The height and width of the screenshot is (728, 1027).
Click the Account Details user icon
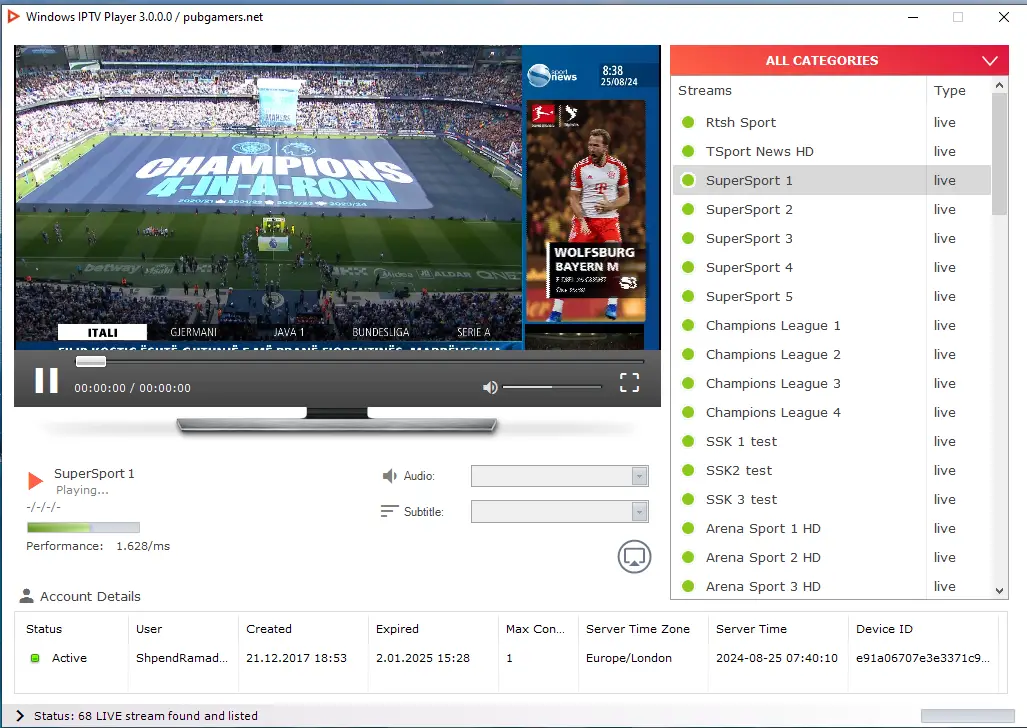[x=26, y=596]
